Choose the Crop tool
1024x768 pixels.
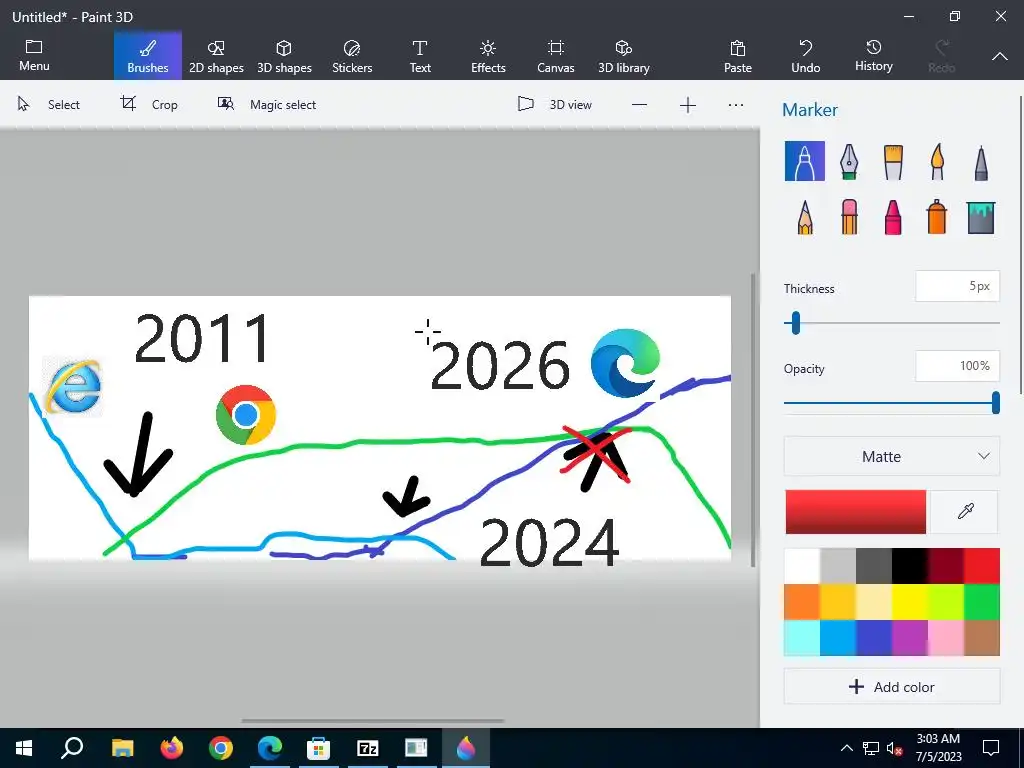(x=149, y=104)
